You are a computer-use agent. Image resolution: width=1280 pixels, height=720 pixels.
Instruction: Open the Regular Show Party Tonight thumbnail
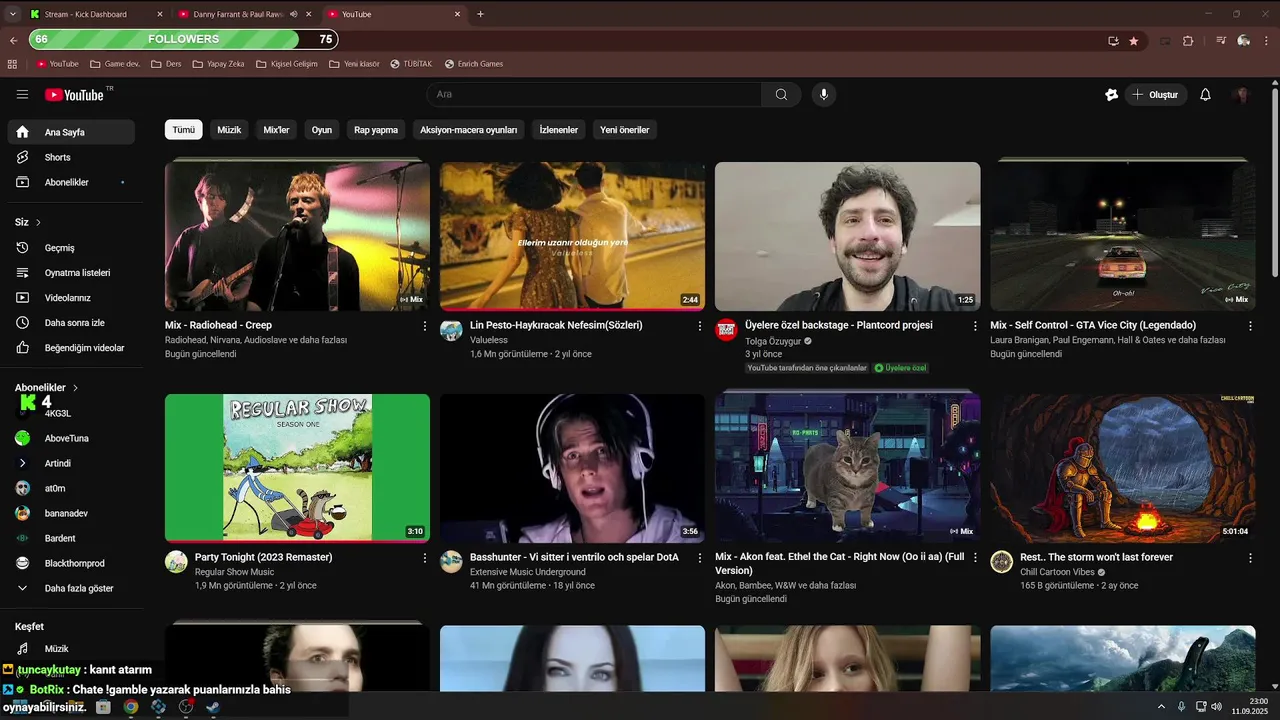pos(297,468)
